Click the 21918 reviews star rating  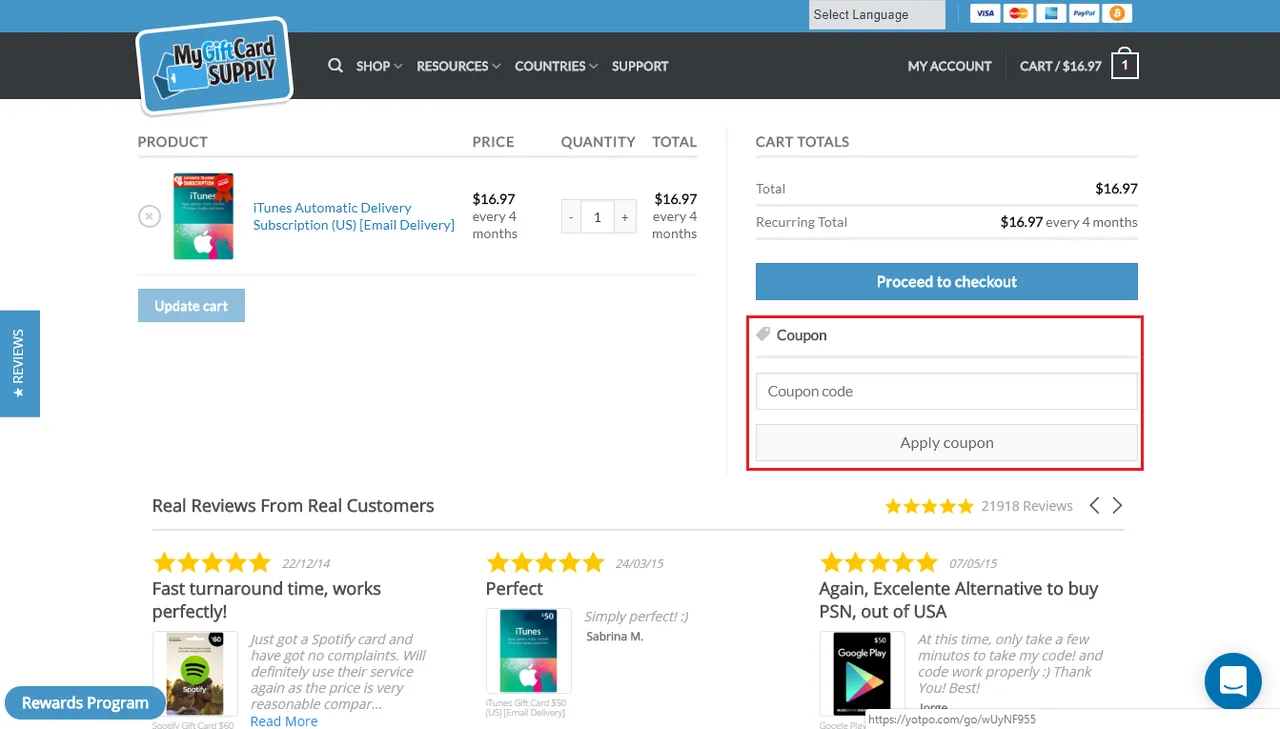point(929,506)
